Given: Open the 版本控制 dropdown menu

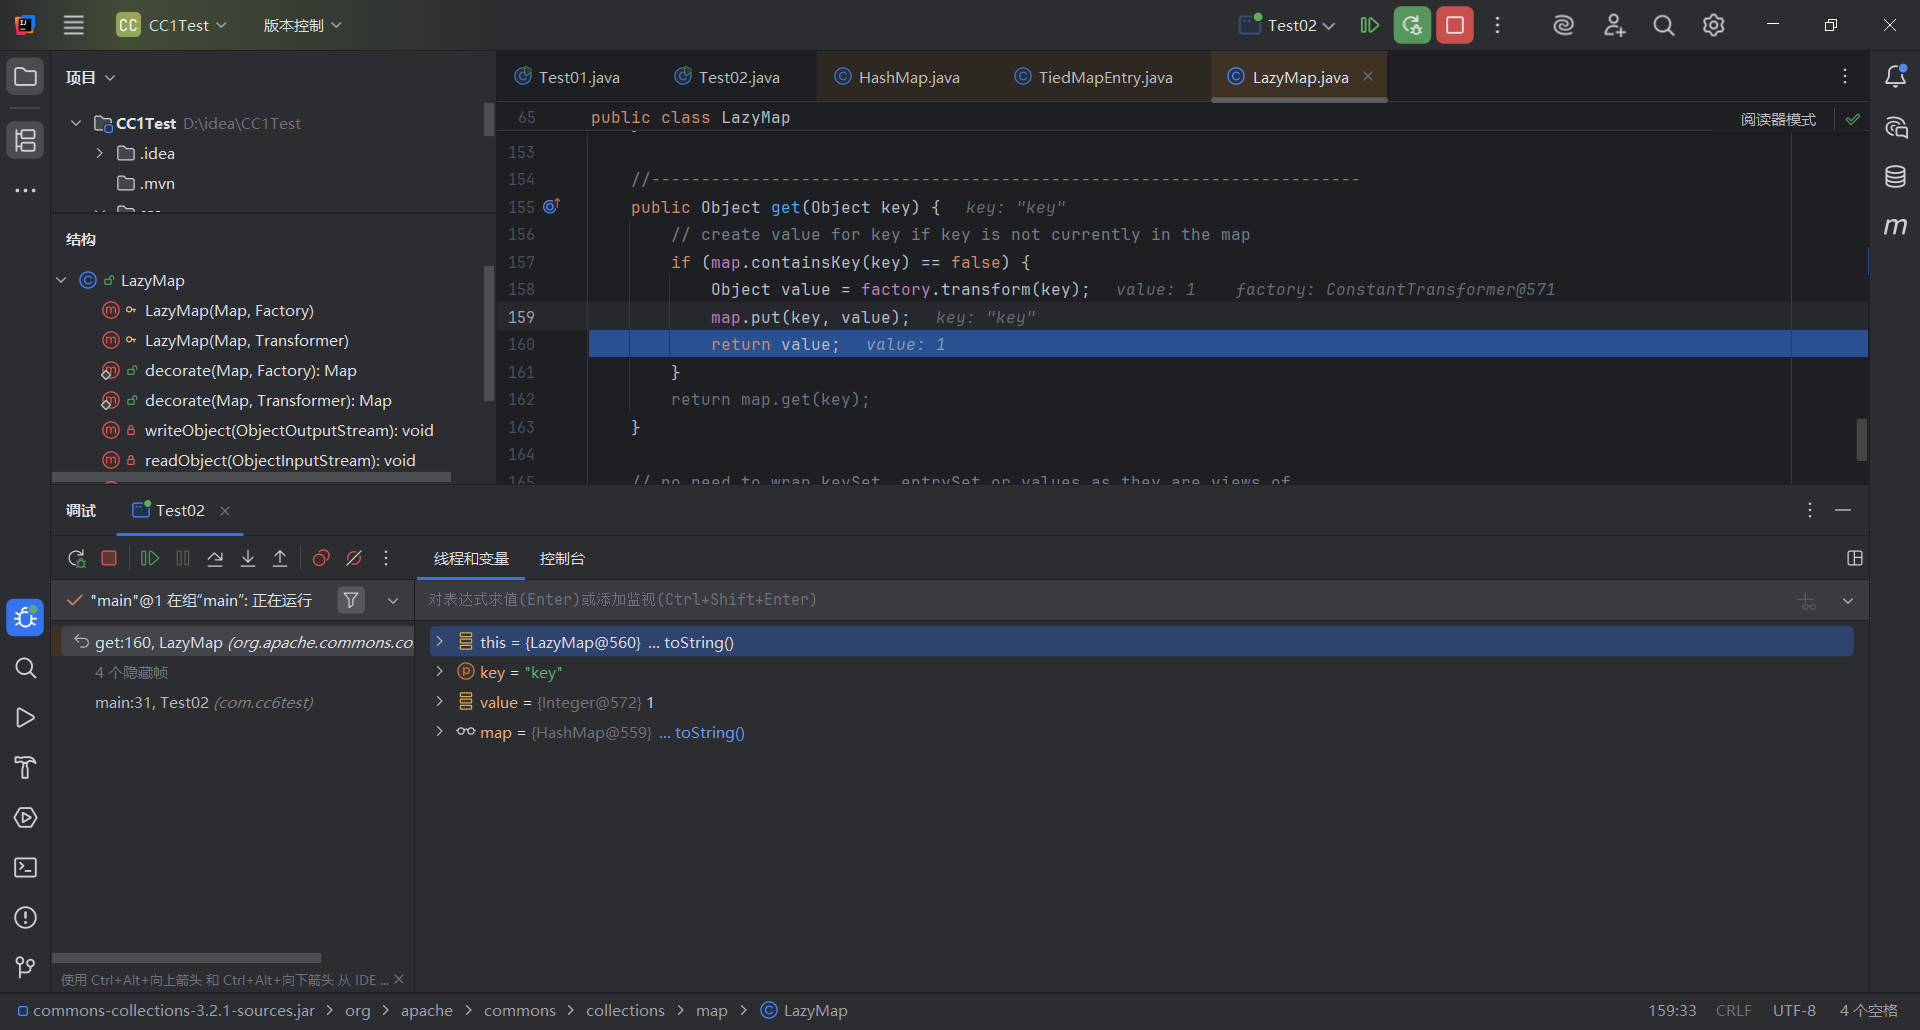Looking at the screenshot, I should point(302,25).
